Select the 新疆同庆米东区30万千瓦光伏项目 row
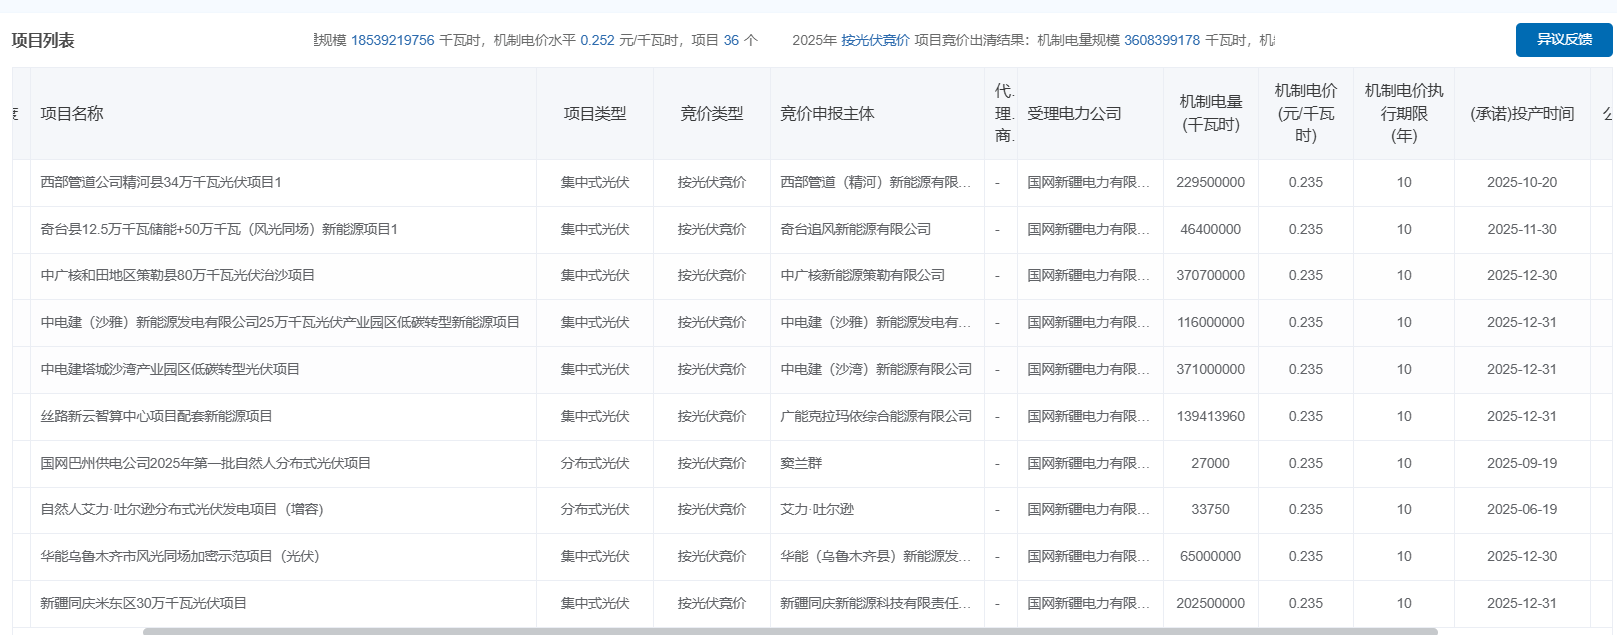 [x=144, y=603]
